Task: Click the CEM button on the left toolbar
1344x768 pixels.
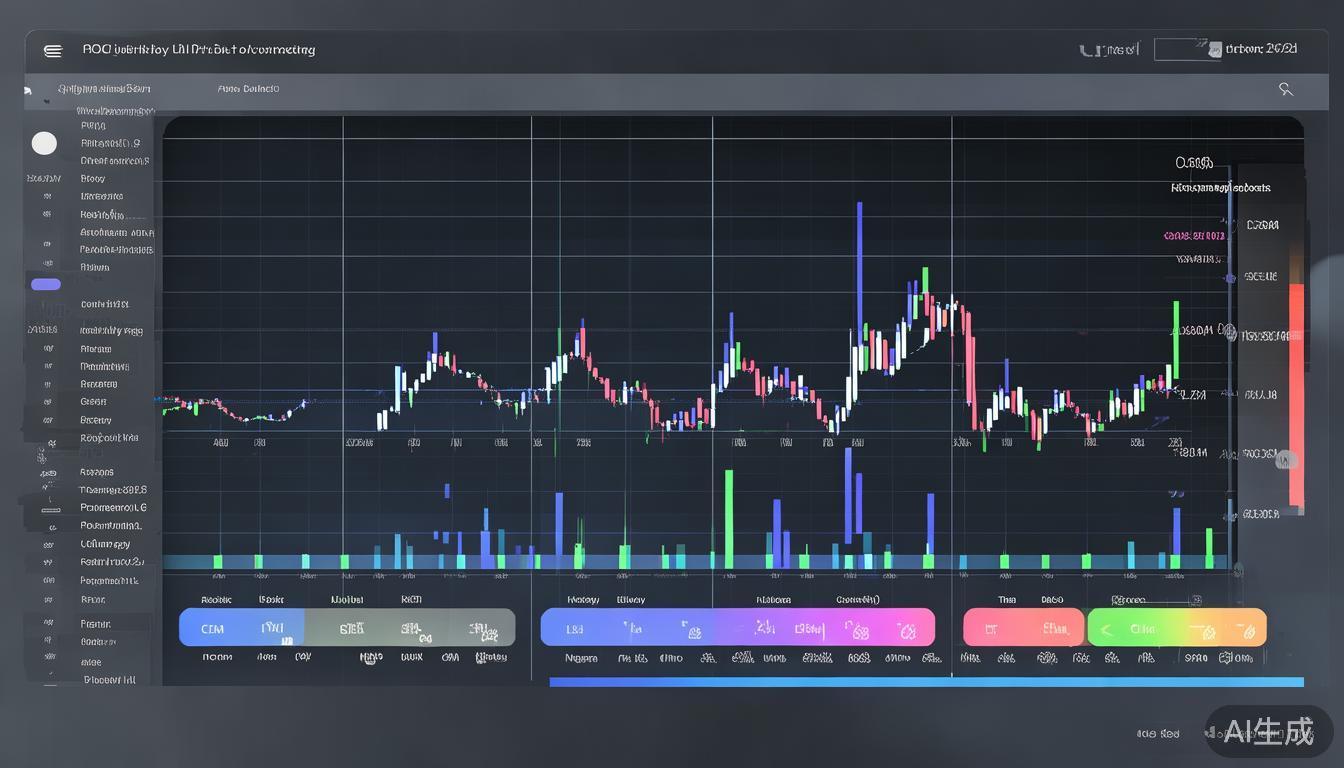Action: [x=214, y=628]
